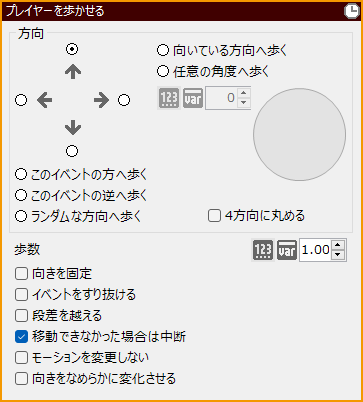Click the 歩数 1.00 input field
Image resolution: width=363 pixels, height=402 pixels.
[x=315, y=250]
